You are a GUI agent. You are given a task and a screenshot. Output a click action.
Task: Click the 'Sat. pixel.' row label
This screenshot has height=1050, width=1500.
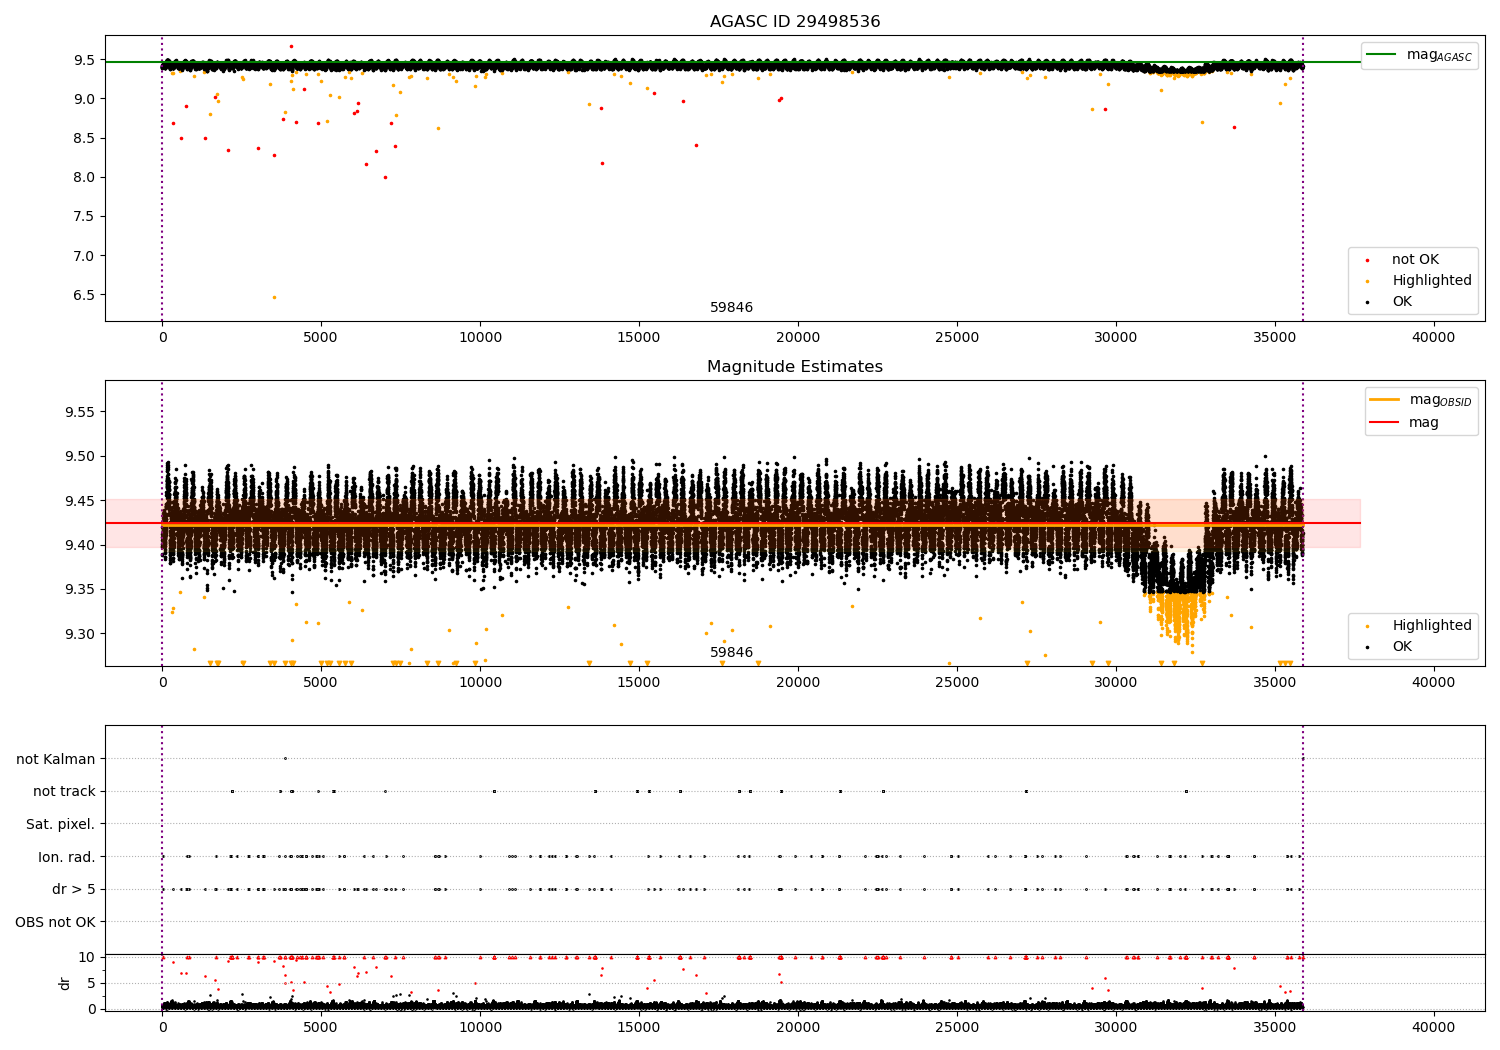click(x=61, y=825)
